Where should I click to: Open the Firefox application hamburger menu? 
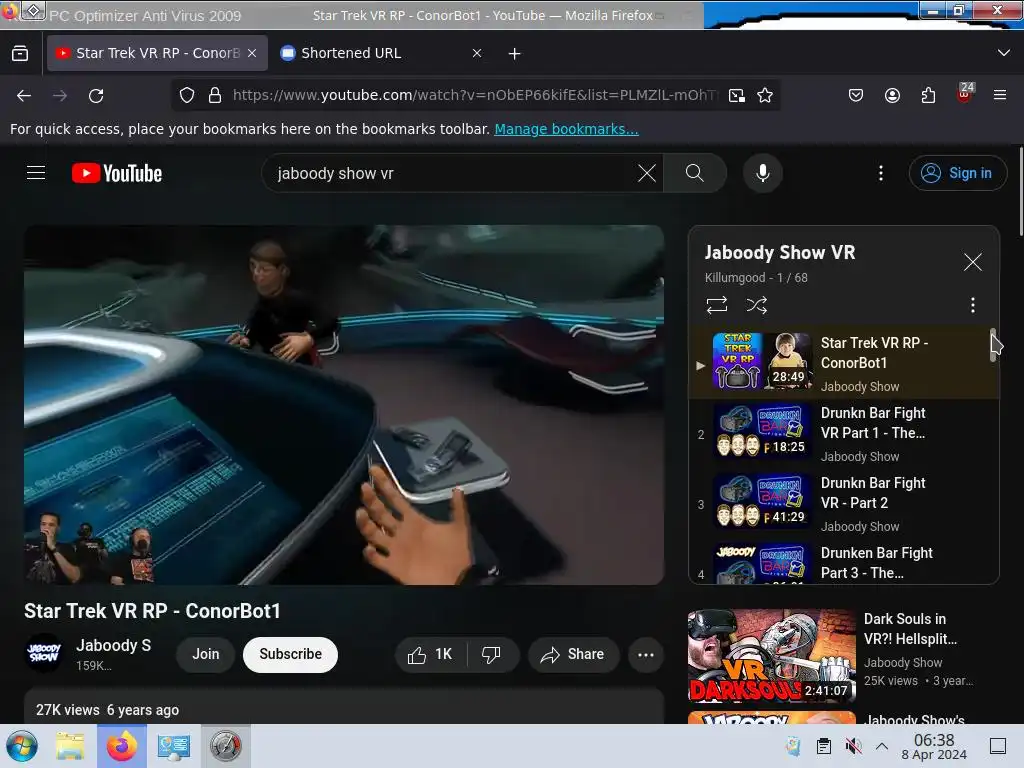coord(1000,95)
